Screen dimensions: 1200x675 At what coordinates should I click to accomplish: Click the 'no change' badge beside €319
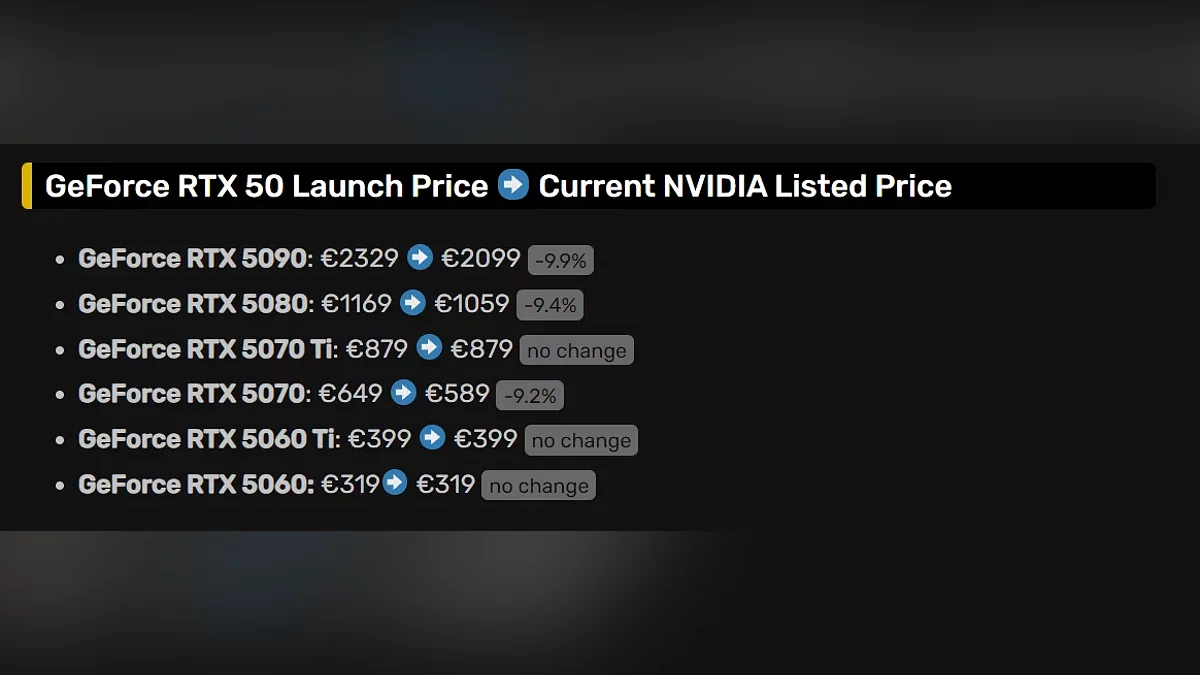(538, 486)
